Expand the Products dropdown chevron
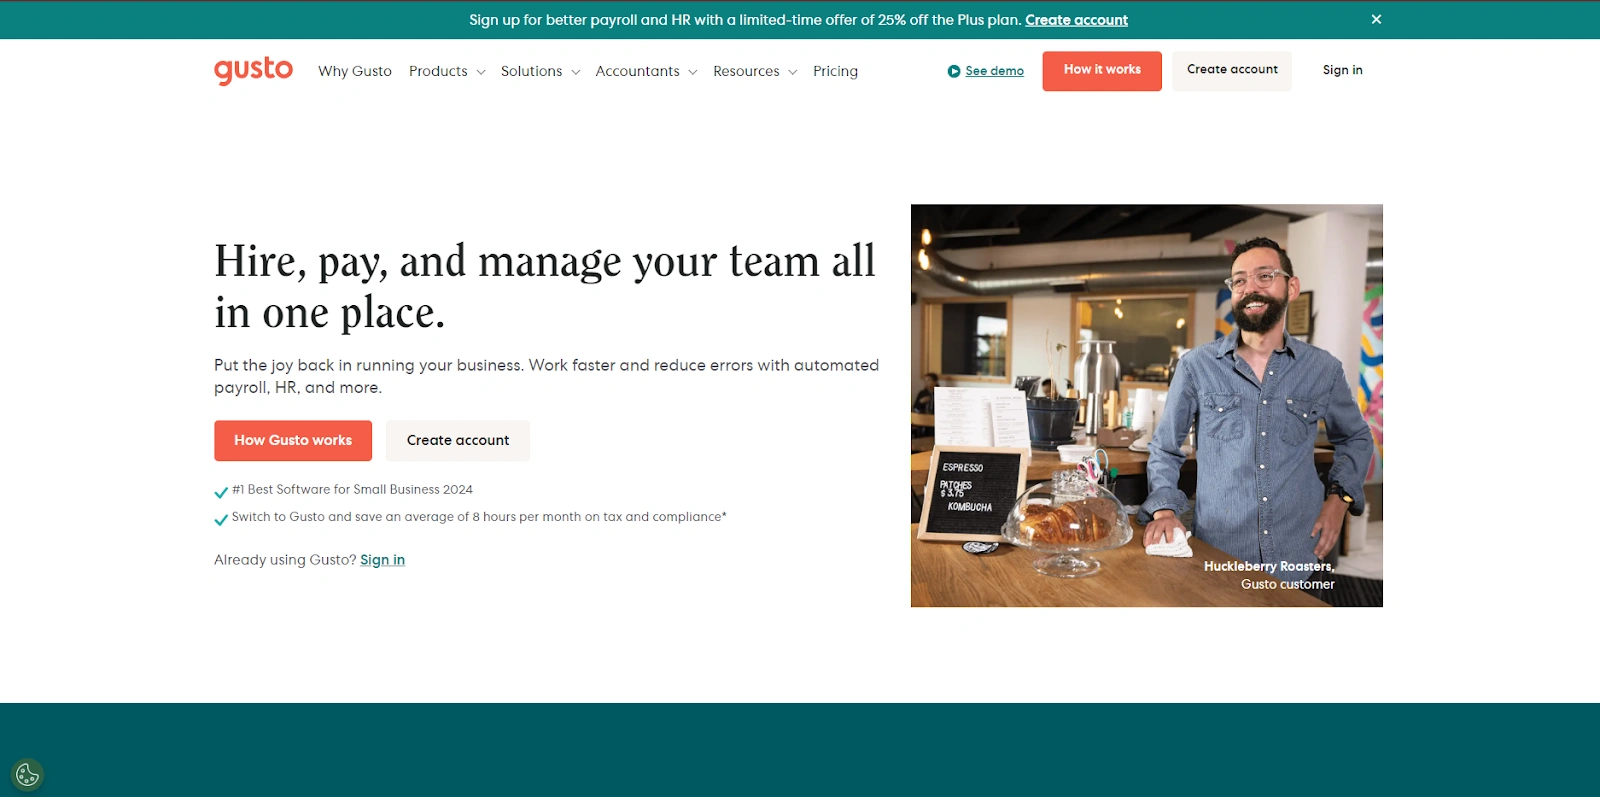Viewport: 1600px width, 797px height. (x=481, y=72)
